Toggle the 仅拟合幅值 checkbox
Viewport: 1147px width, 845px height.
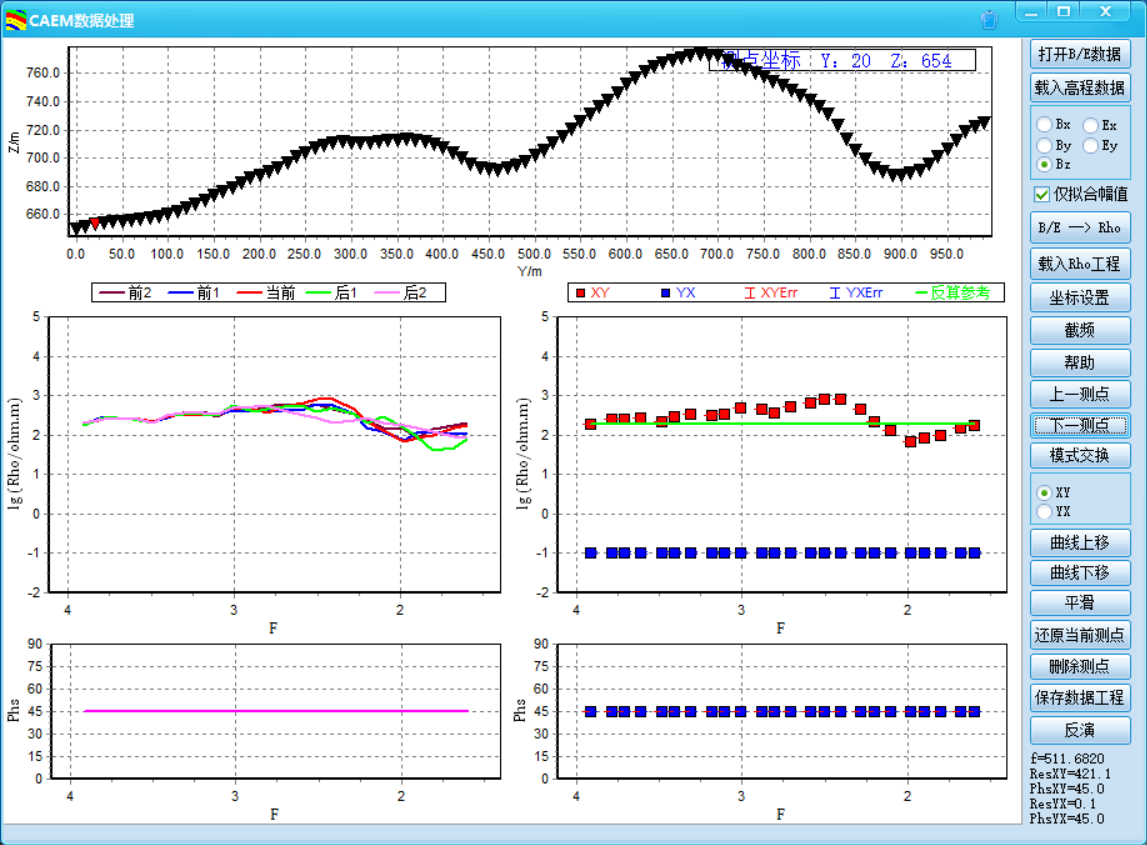click(x=1042, y=194)
